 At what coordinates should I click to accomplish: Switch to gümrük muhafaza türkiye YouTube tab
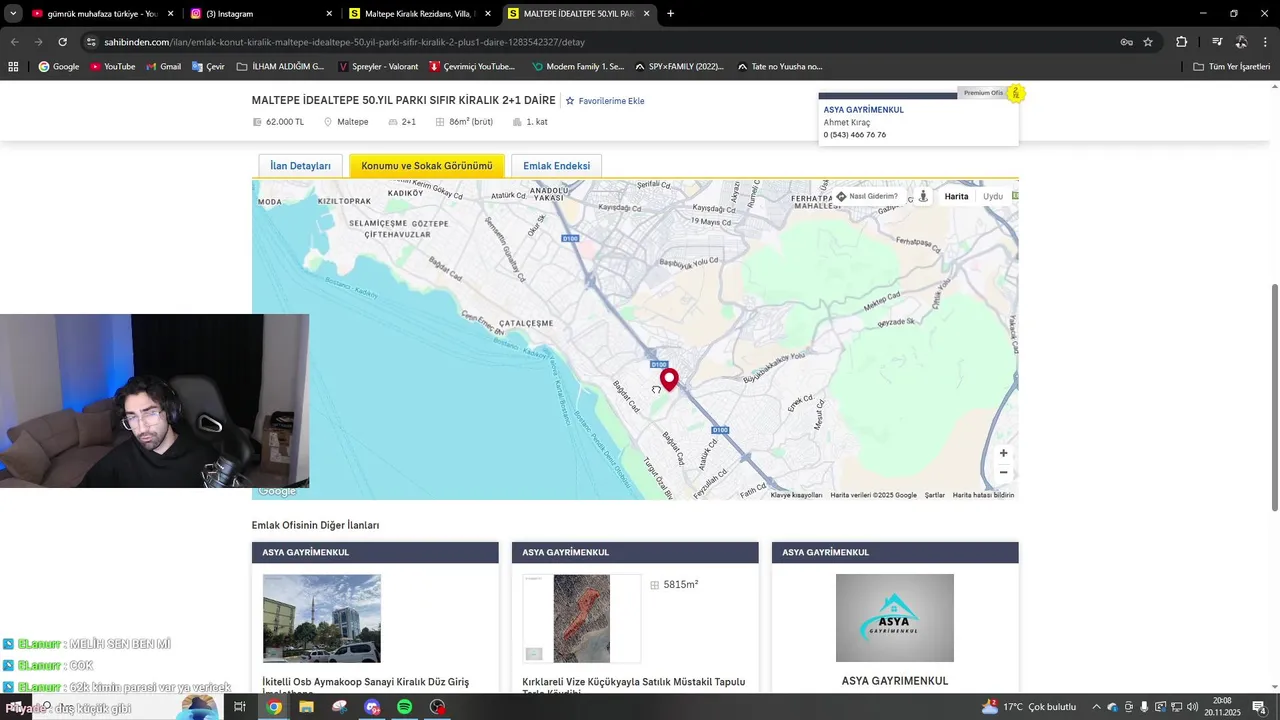tap(103, 14)
